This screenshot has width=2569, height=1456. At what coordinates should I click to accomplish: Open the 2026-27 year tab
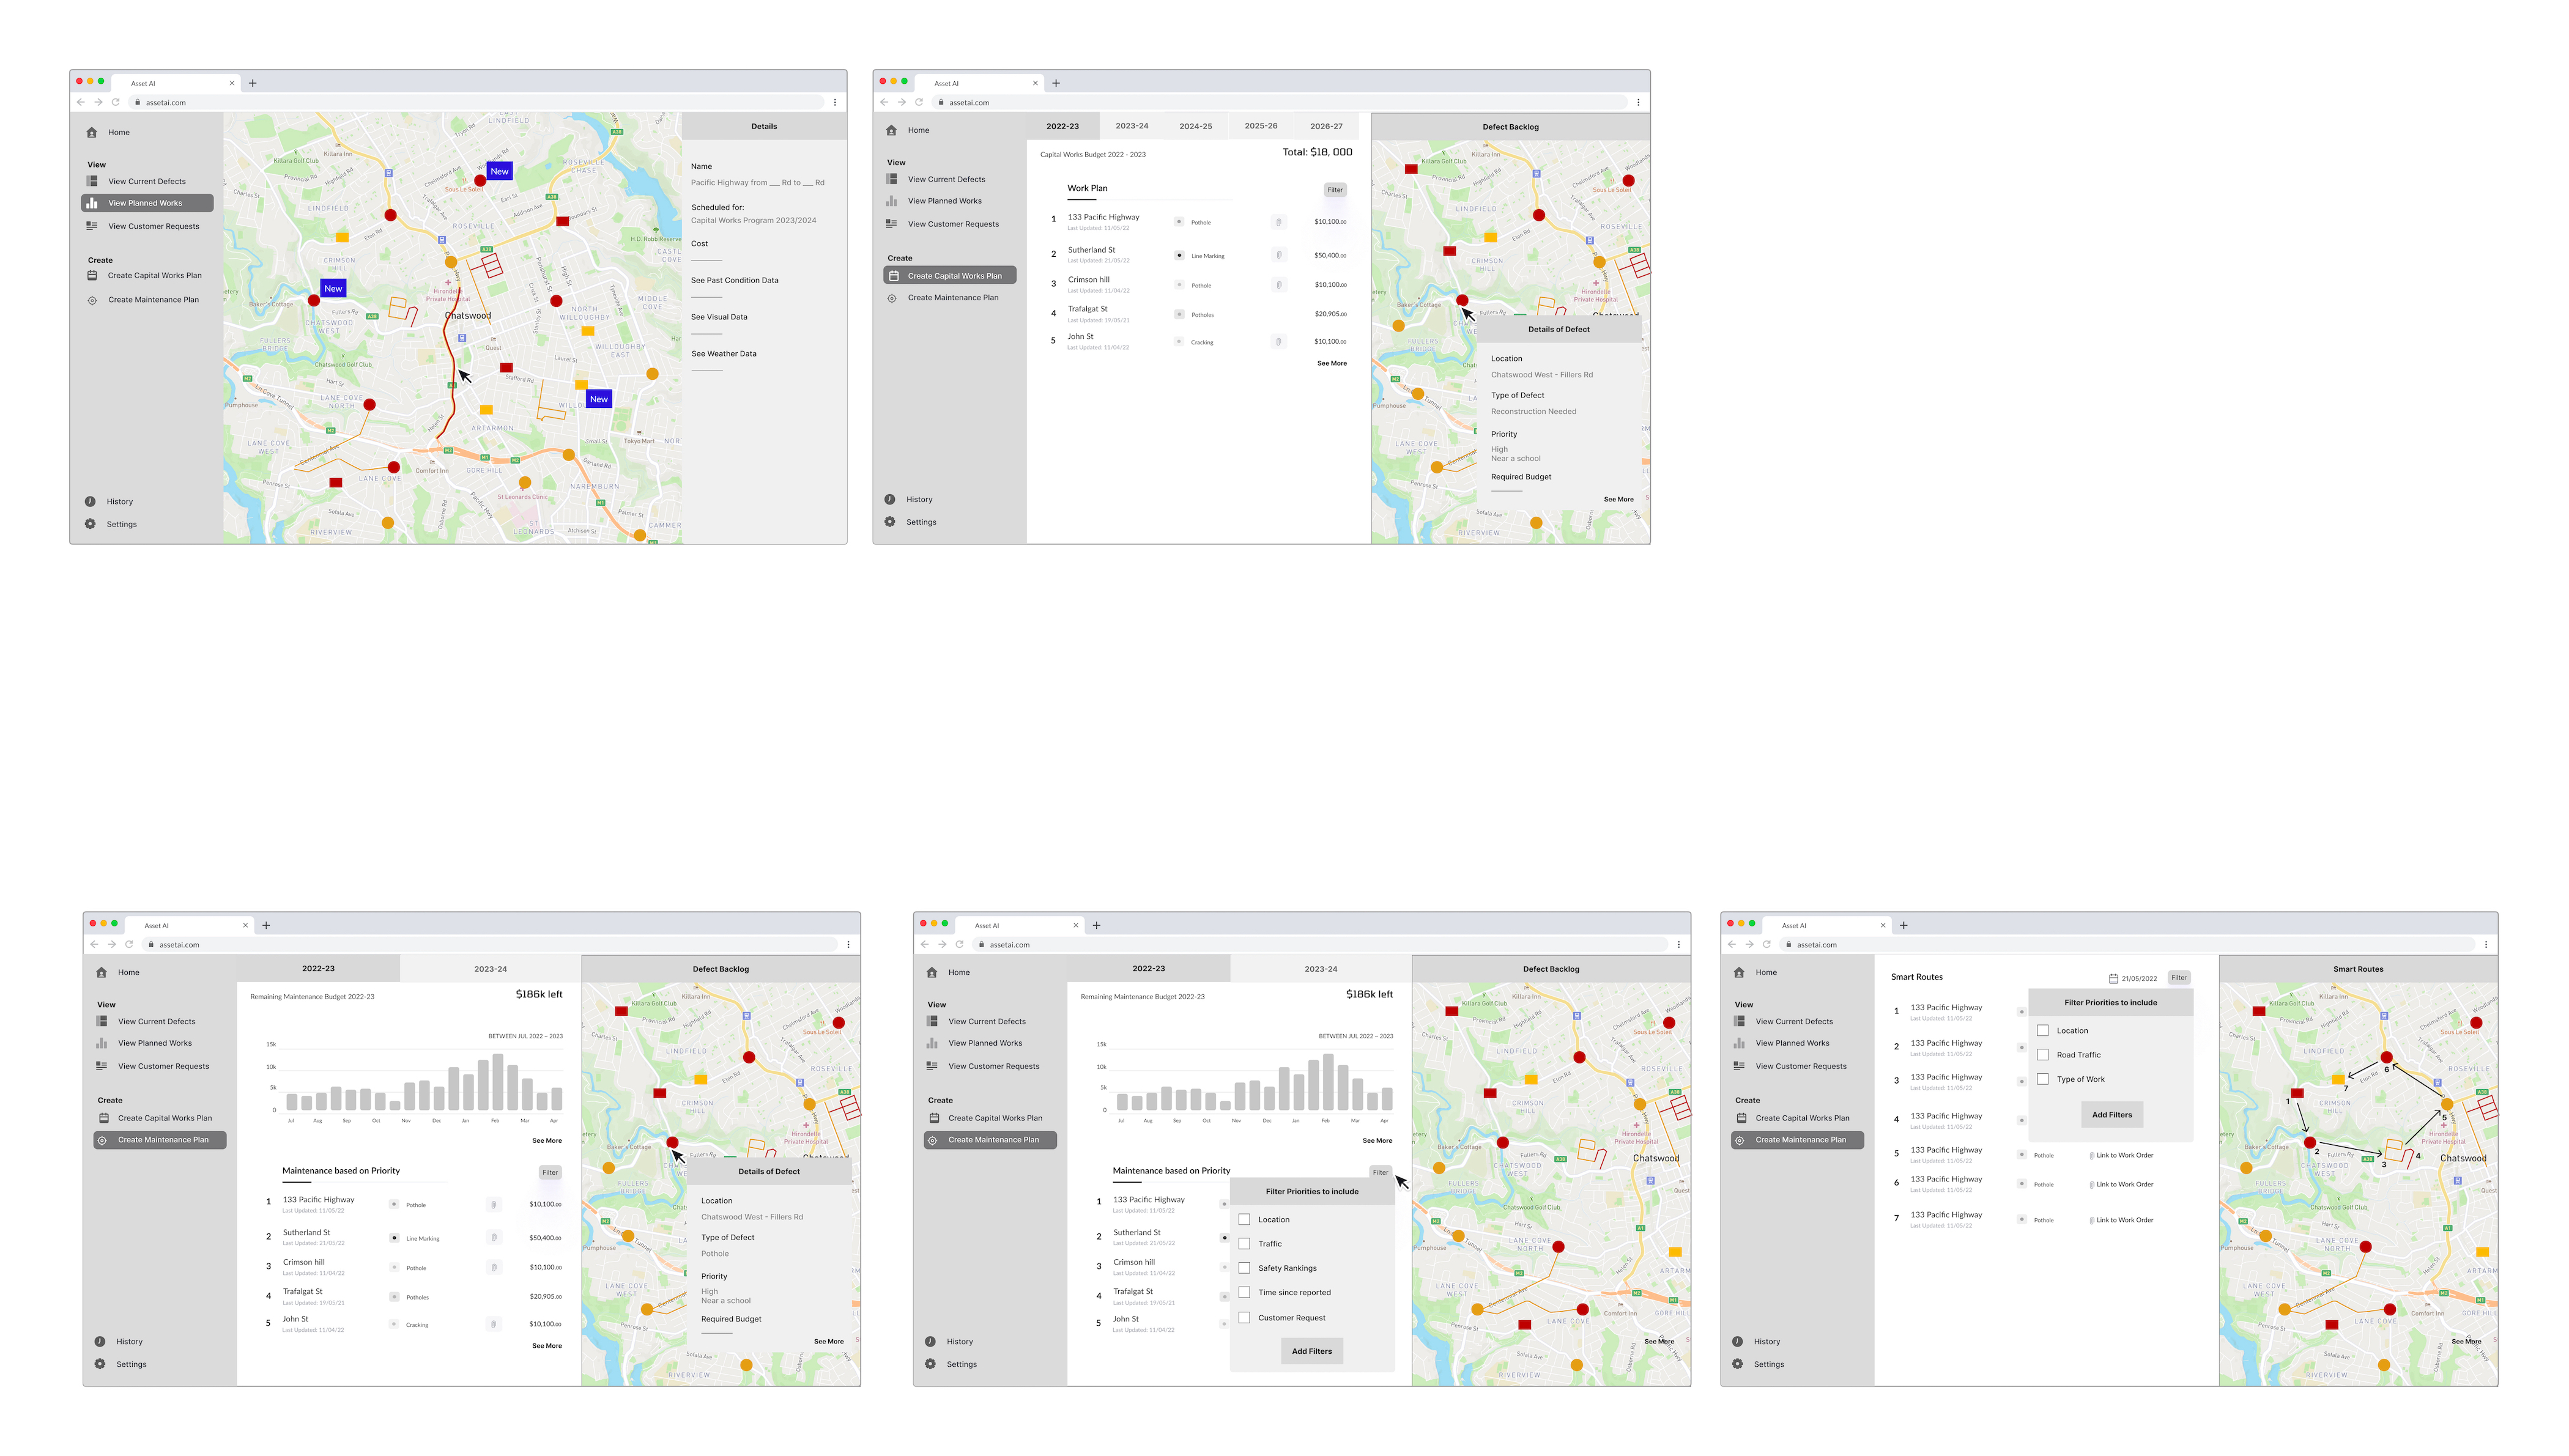pyautogui.click(x=1326, y=126)
